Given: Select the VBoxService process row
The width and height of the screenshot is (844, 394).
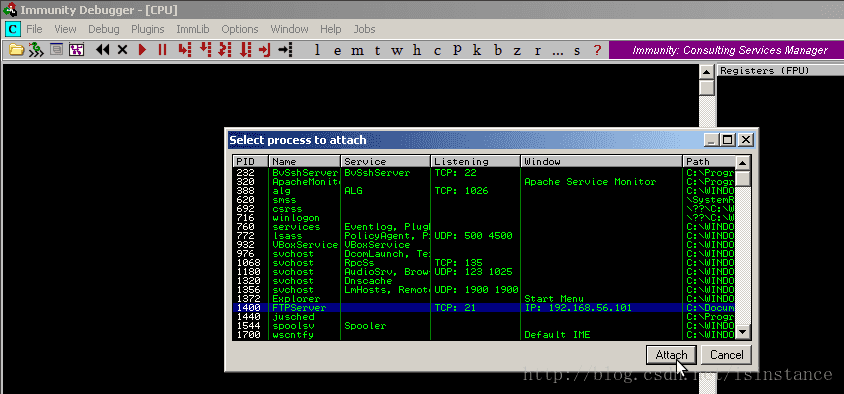Looking at the screenshot, I should (x=484, y=245).
